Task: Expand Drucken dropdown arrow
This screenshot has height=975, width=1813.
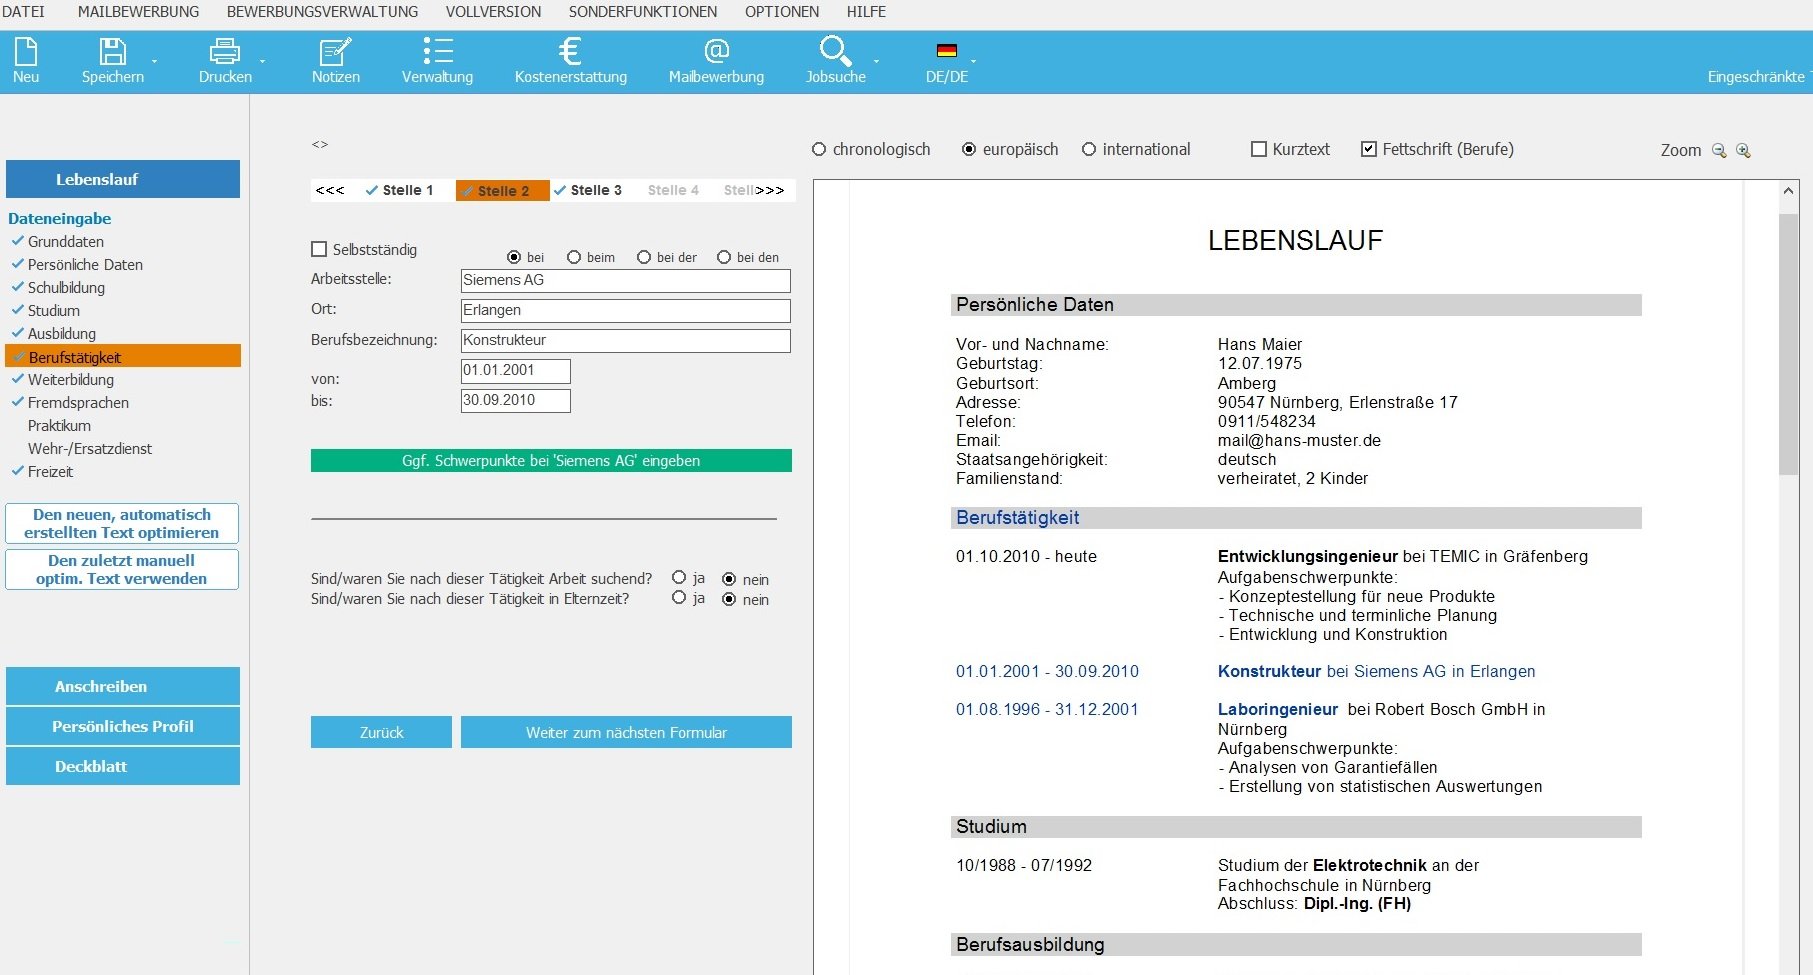Action: click(263, 62)
